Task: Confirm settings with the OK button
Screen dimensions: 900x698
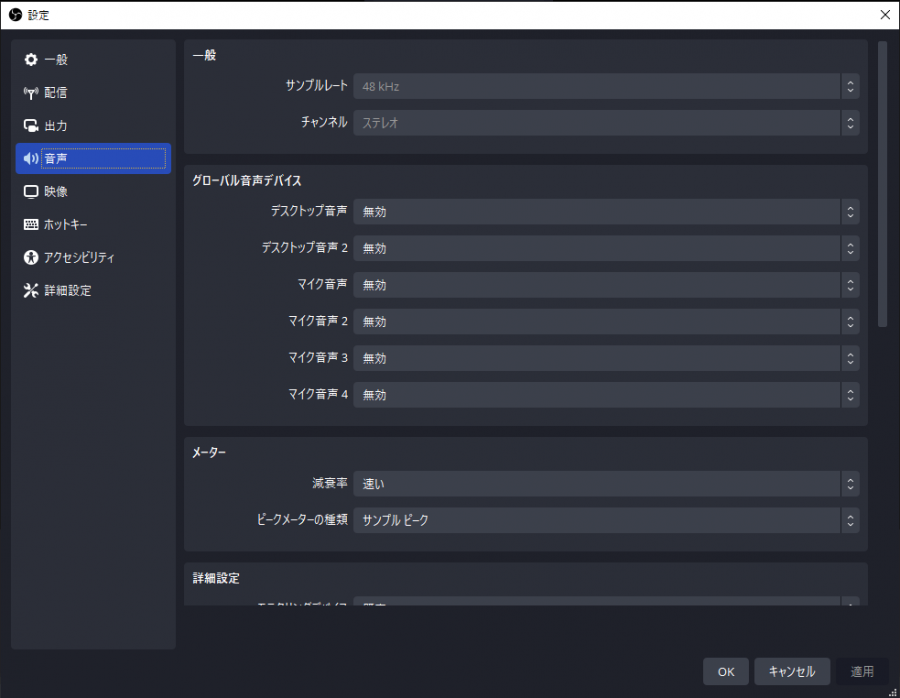Action: pyautogui.click(x=725, y=671)
